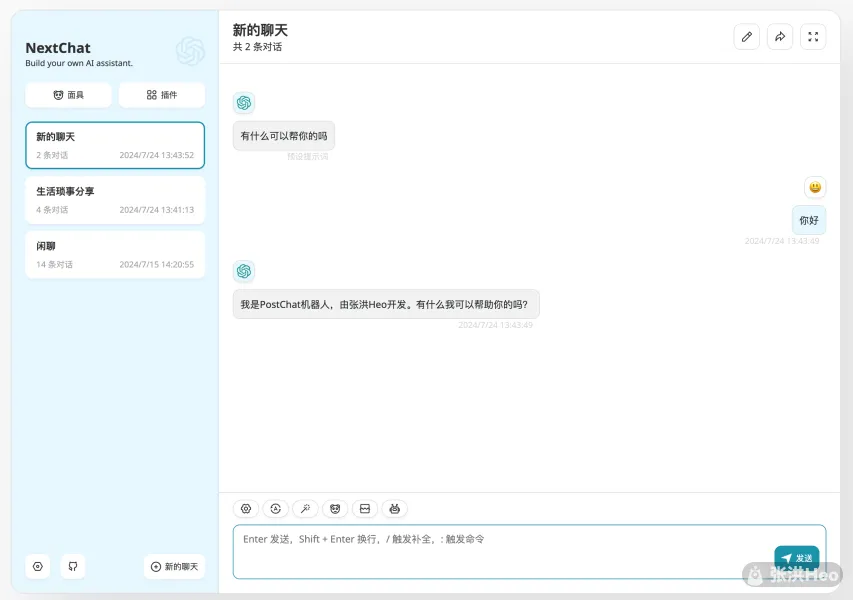Viewport: 853px width, 600px height.
Task: Click the 预设提示词 label under first message
Action: pos(308,157)
